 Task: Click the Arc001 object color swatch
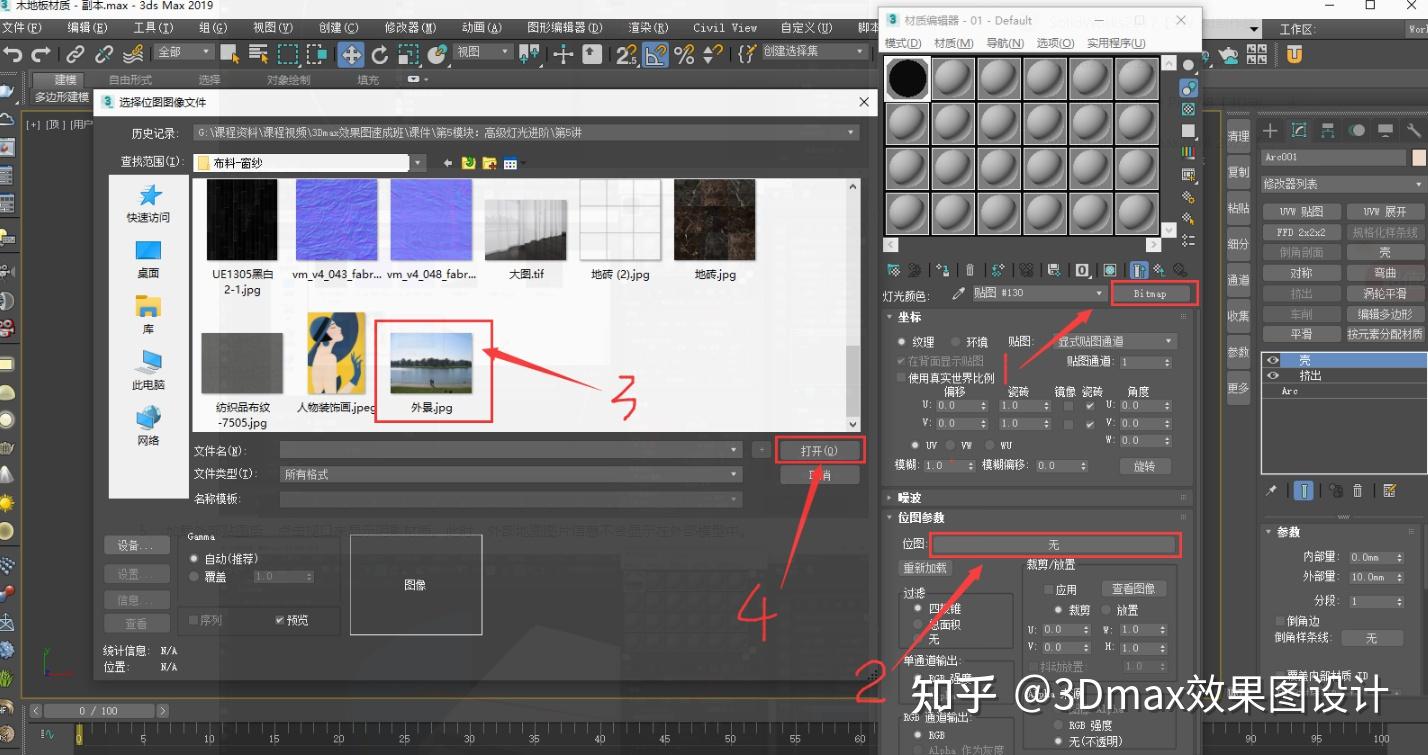(x=1418, y=158)
